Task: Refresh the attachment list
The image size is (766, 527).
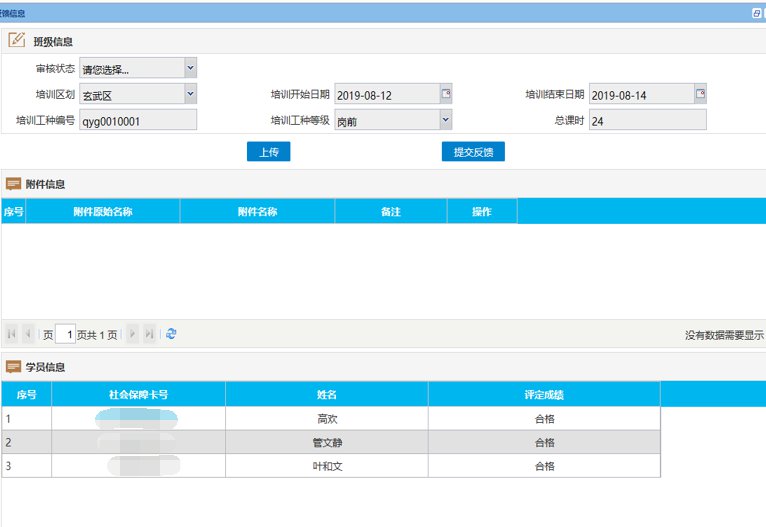Action: pos(171,334)
